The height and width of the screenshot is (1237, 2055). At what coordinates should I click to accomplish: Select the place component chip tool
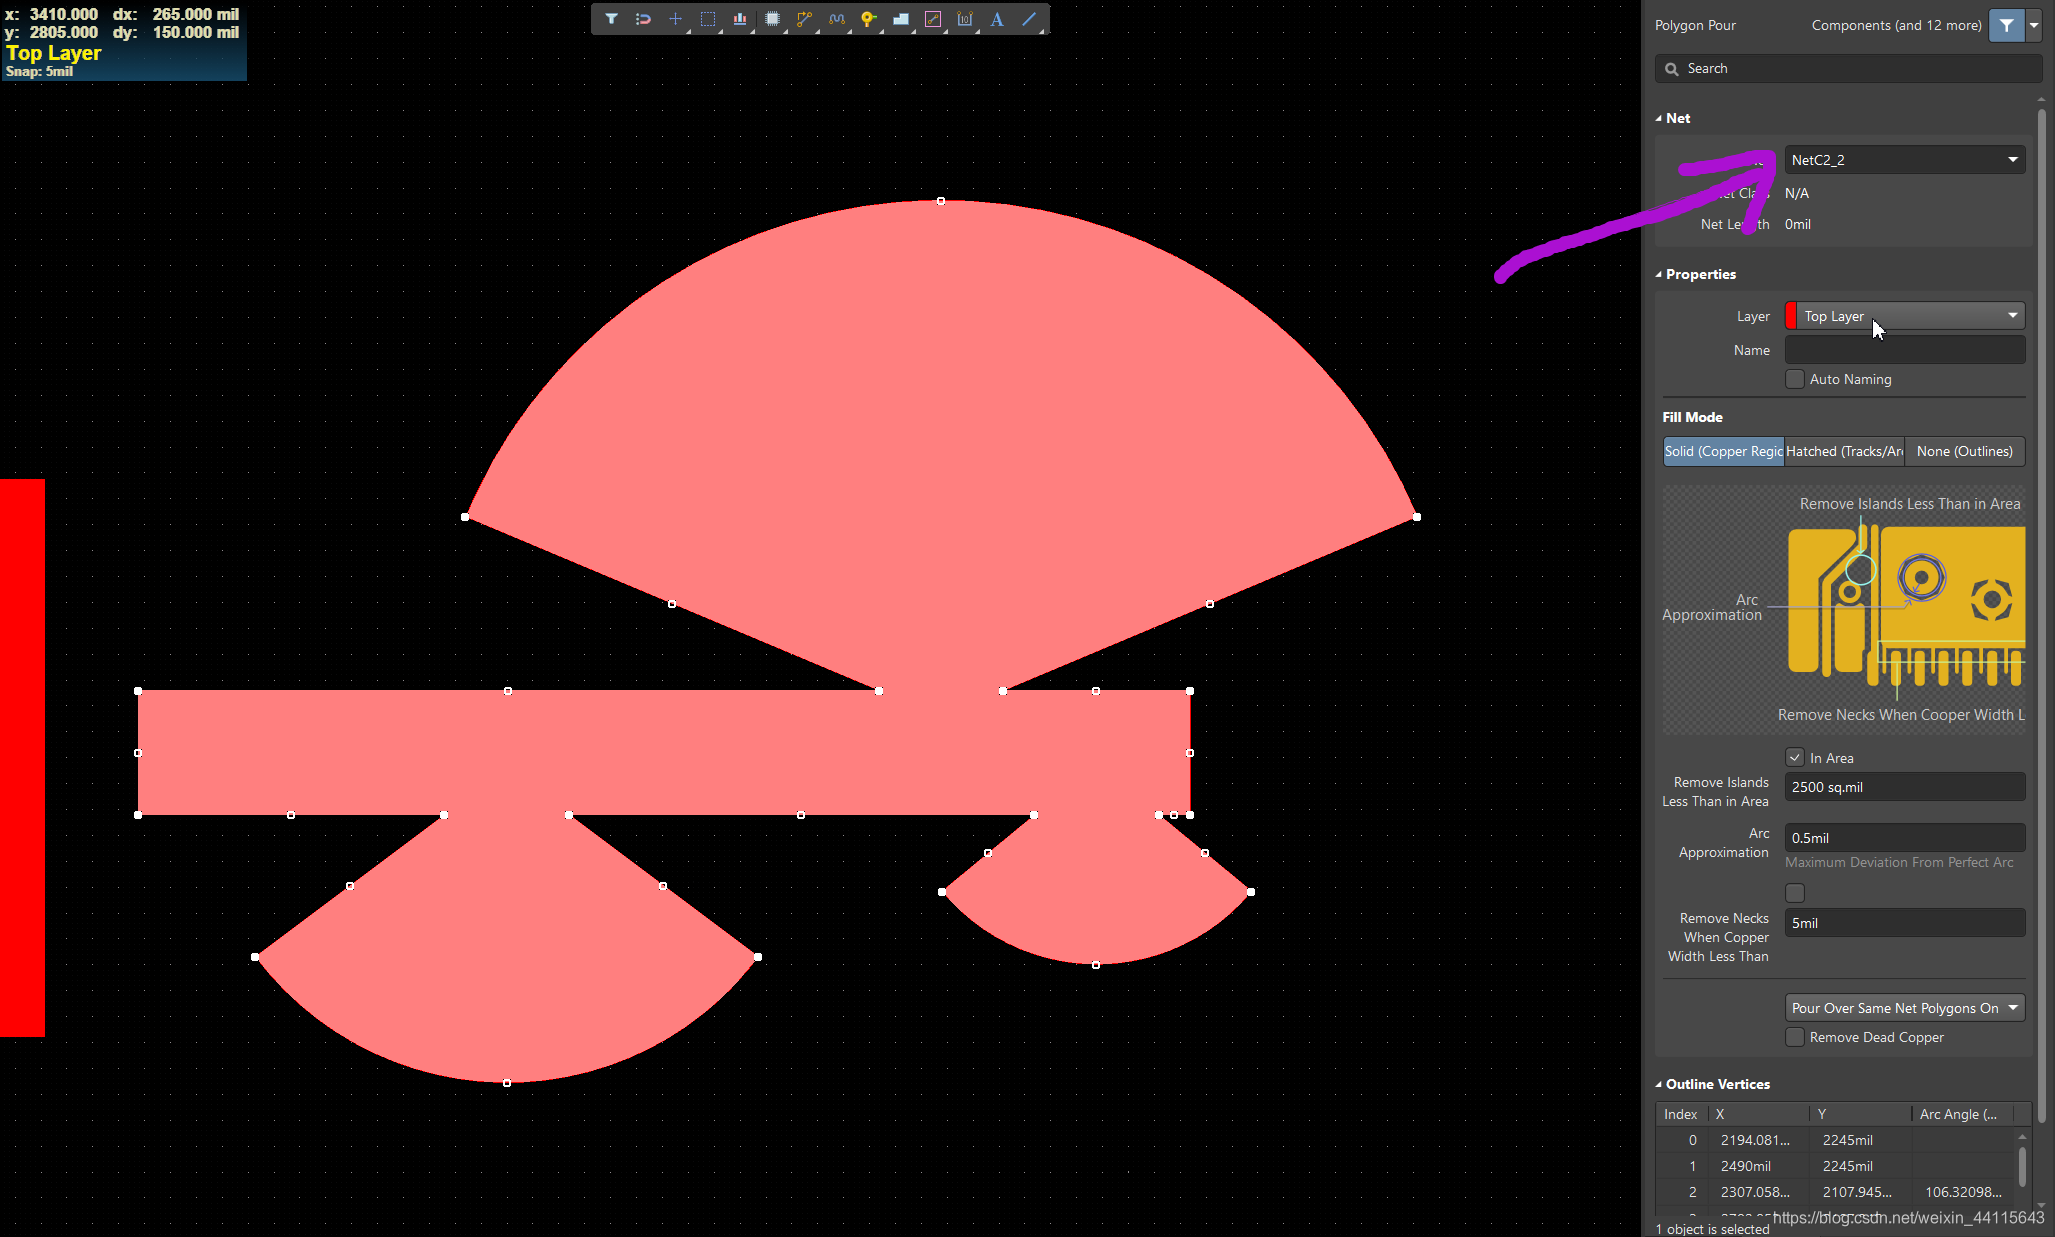click(772, 19)
